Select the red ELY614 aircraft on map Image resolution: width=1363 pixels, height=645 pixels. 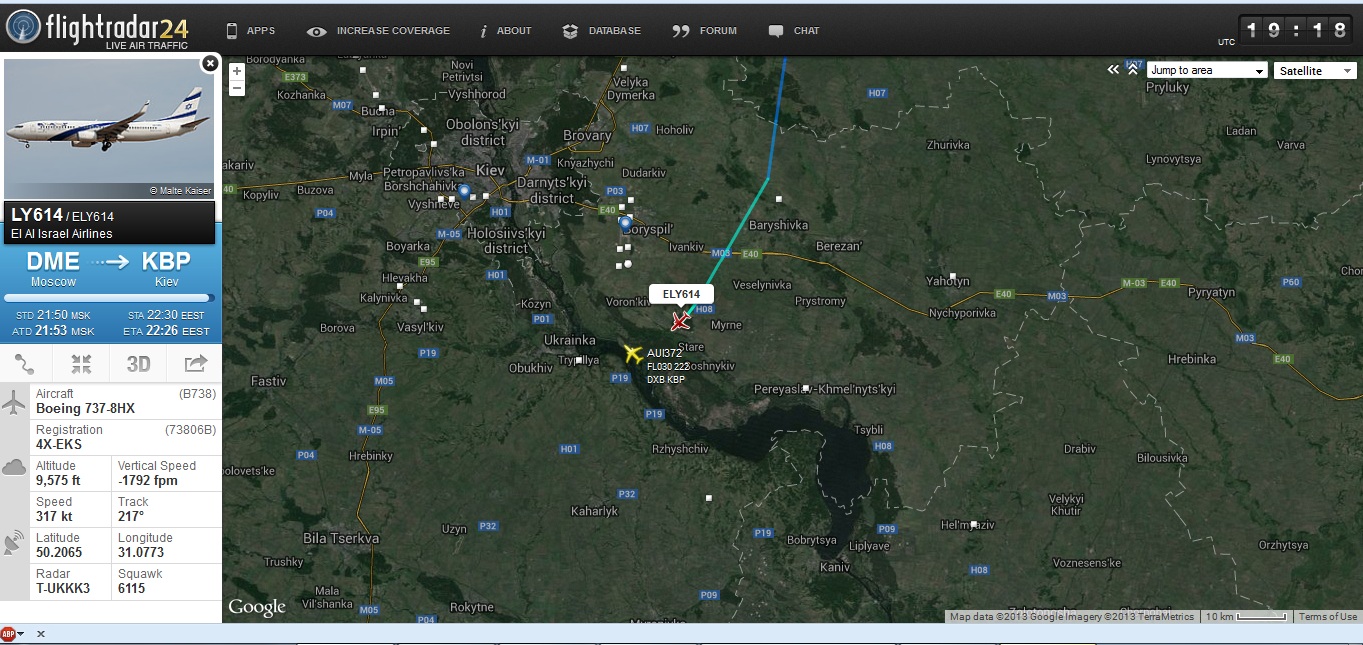click(x=680, y=321)
